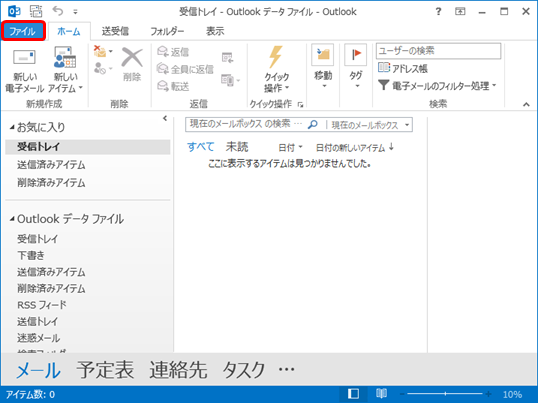
Task: Create a new email with 新しい電子メール
Action: [x=24, y=71]
